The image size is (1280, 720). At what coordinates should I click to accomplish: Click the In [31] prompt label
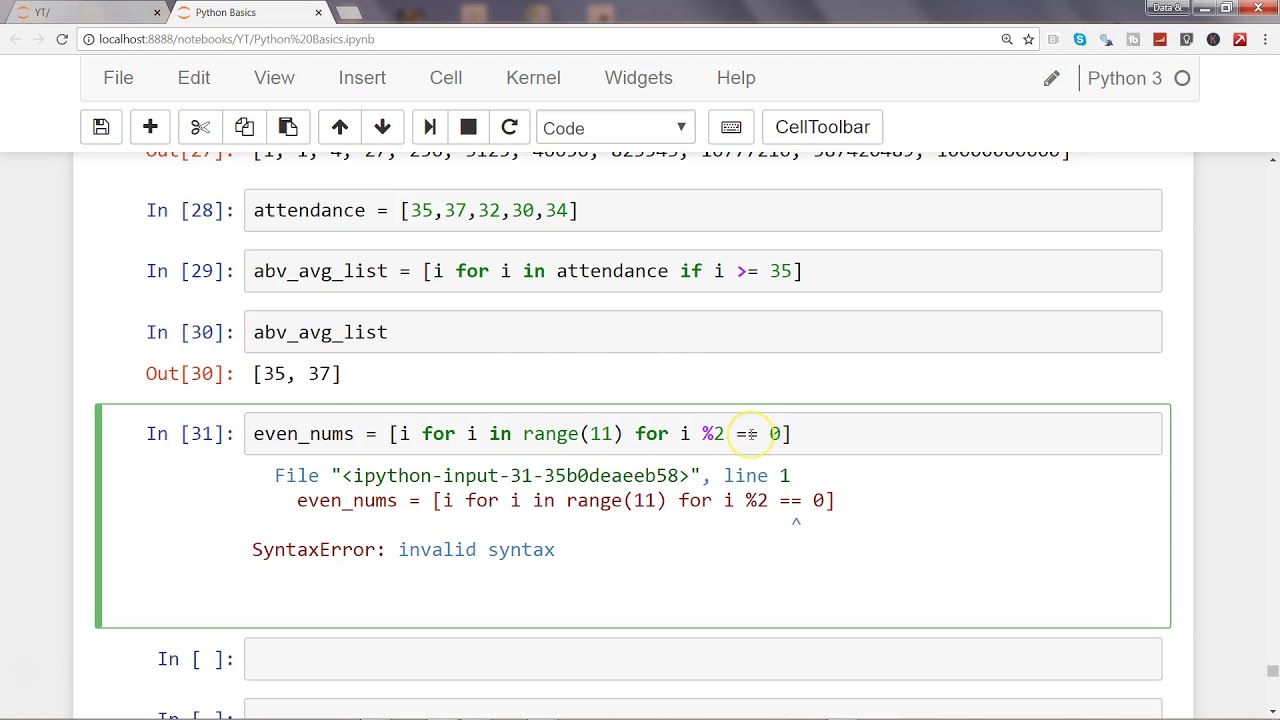(190, 433)
